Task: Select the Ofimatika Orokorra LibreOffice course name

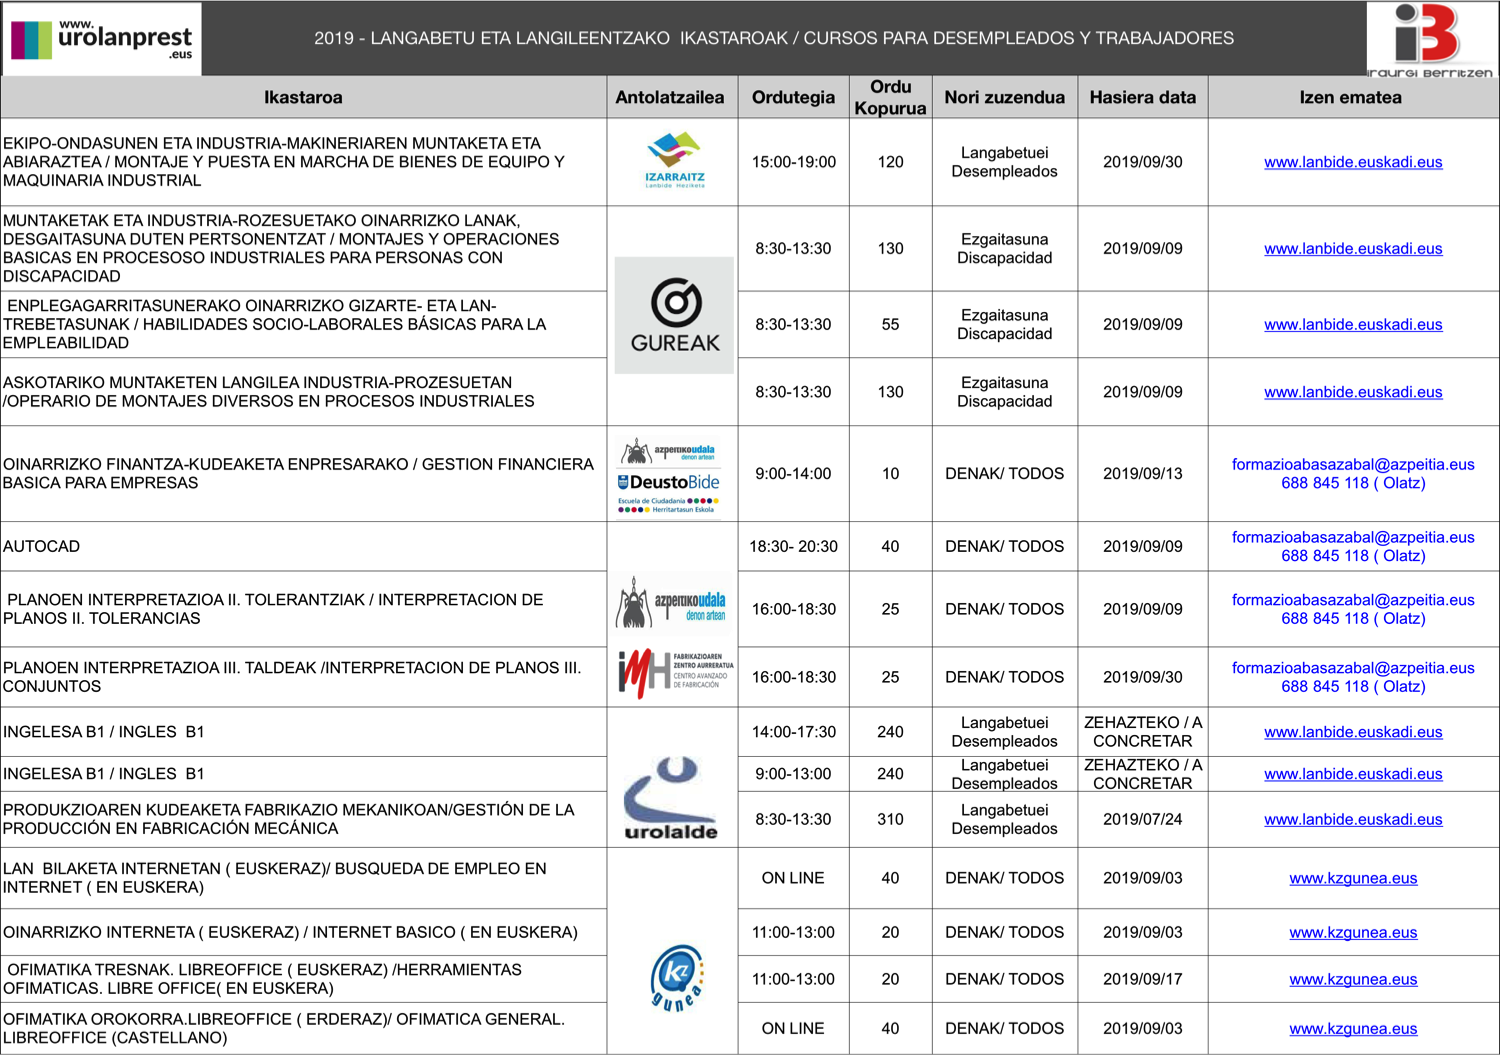Action: click(x=284, y=1028)
